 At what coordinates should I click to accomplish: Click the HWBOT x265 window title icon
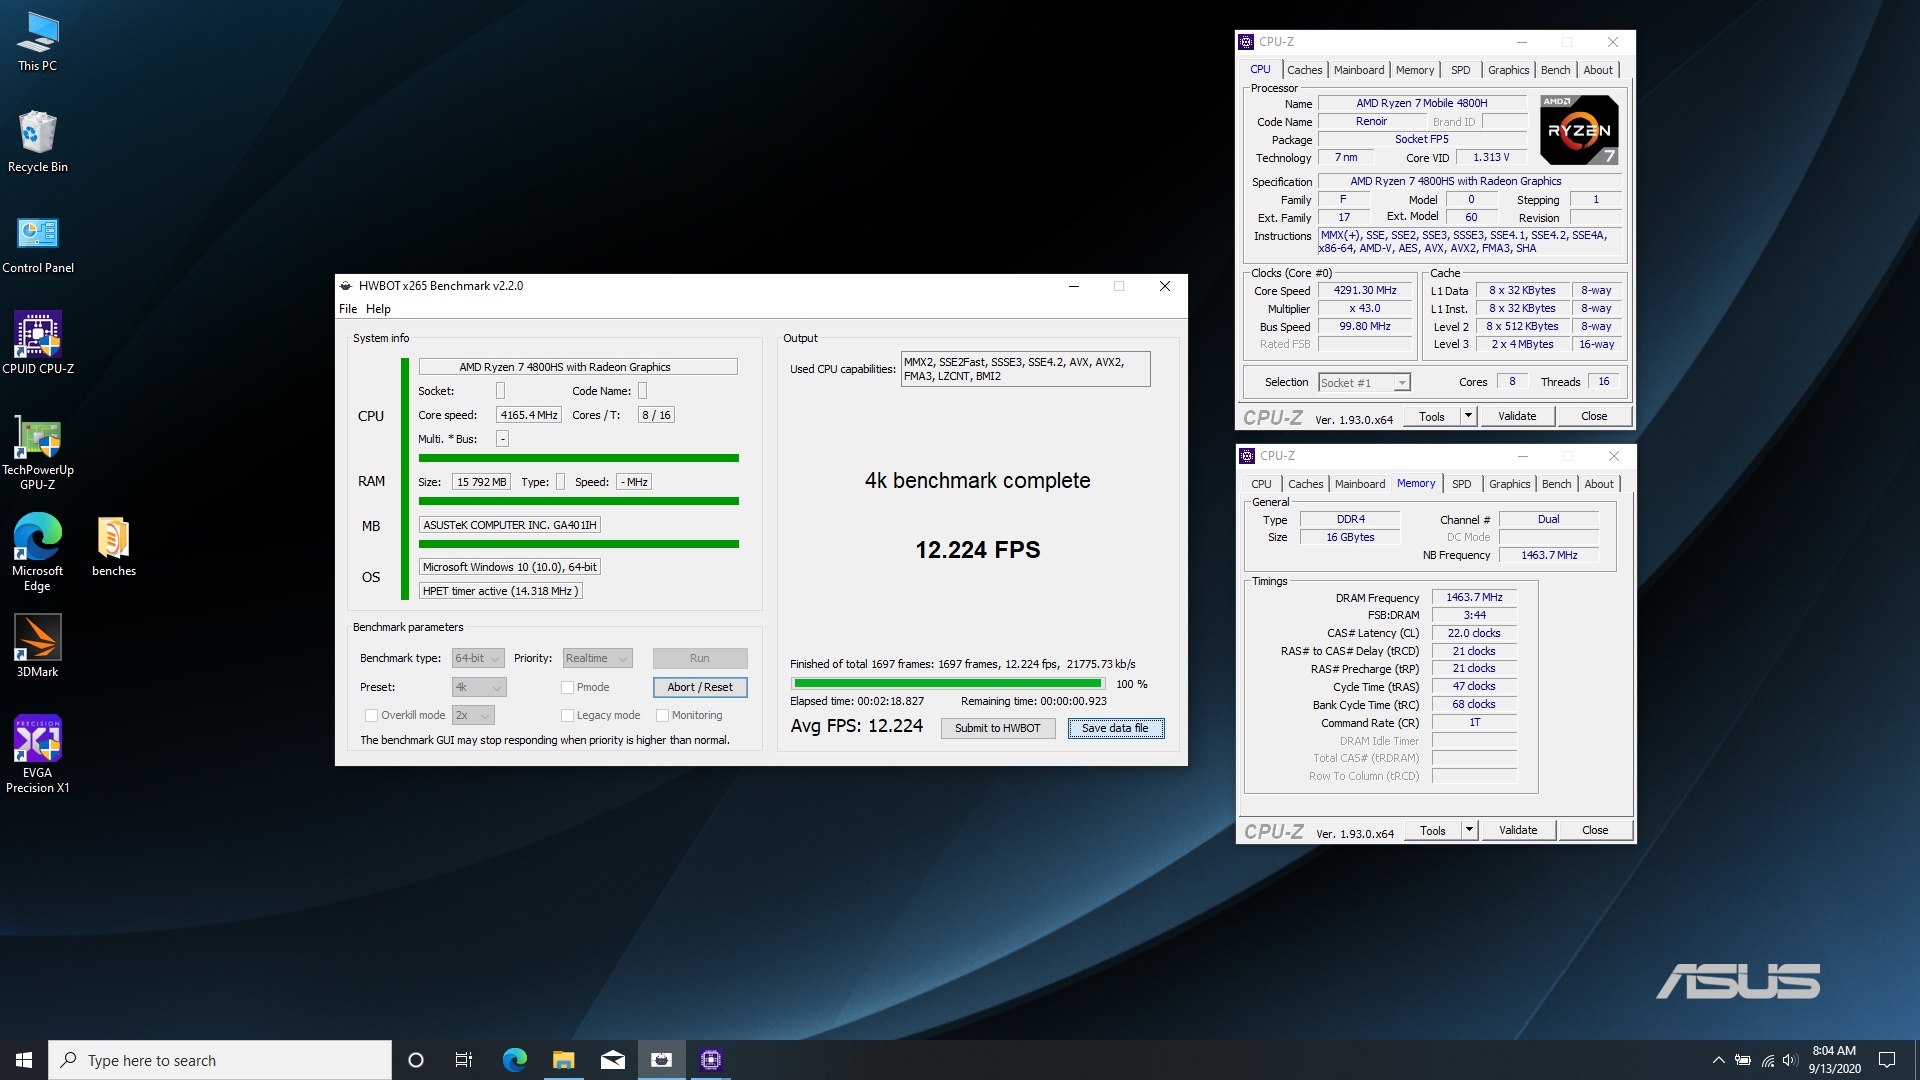coord(346,286)
